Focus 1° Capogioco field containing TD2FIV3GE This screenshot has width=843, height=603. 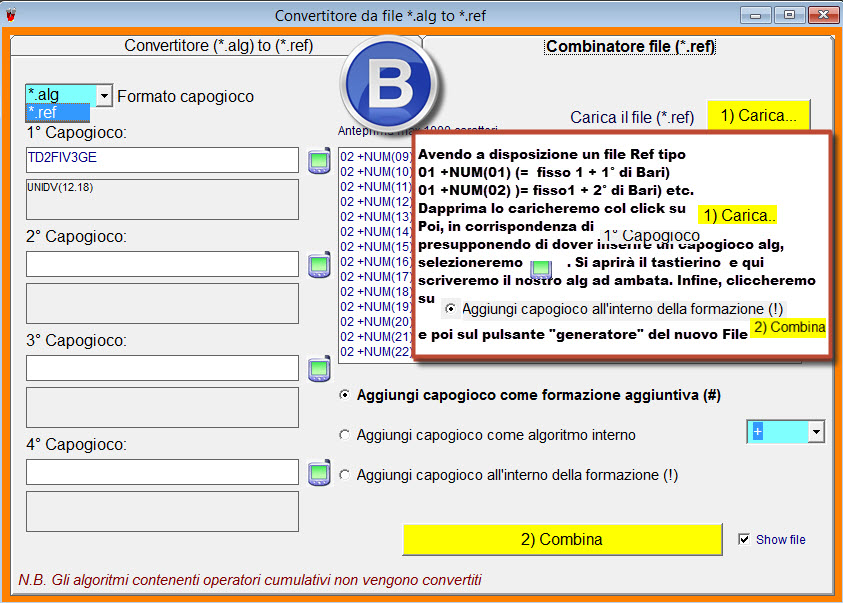point(162,160)
